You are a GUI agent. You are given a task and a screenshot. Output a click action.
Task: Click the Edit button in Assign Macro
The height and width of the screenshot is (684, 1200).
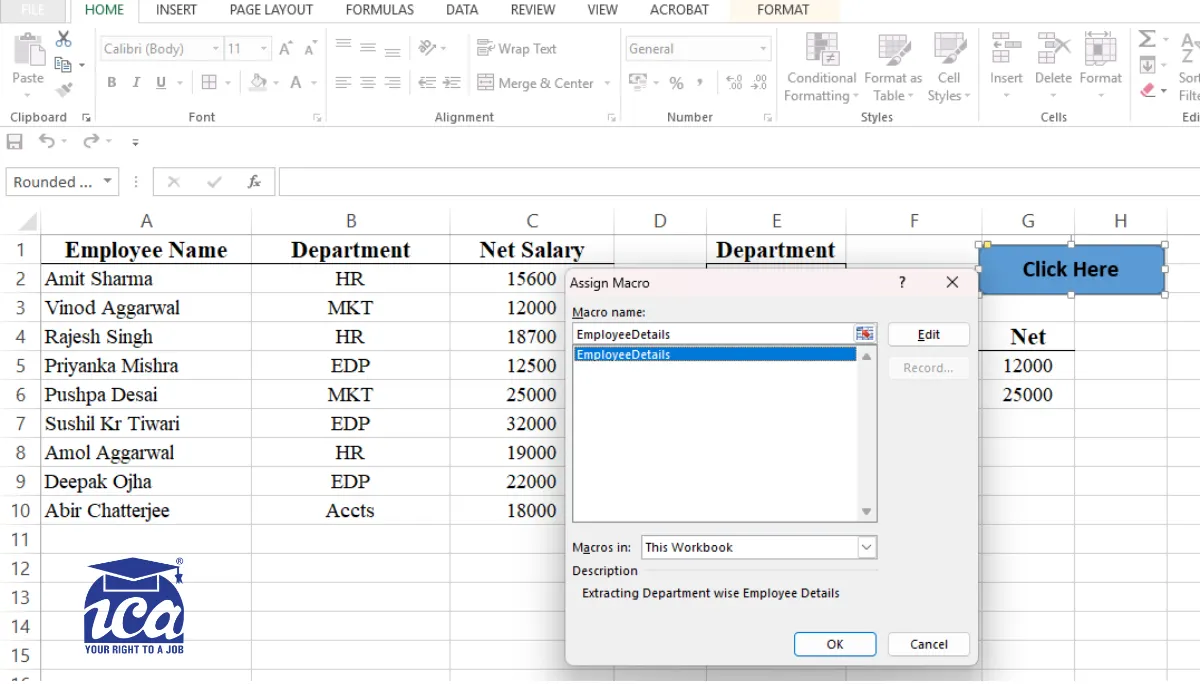click(x=929, y=335)
